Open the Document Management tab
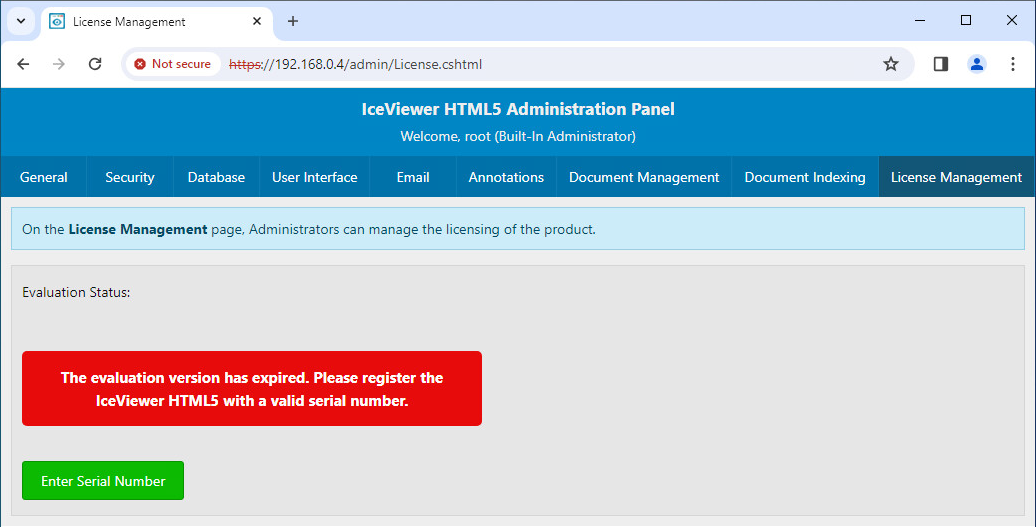 click(x=644, y=177)
